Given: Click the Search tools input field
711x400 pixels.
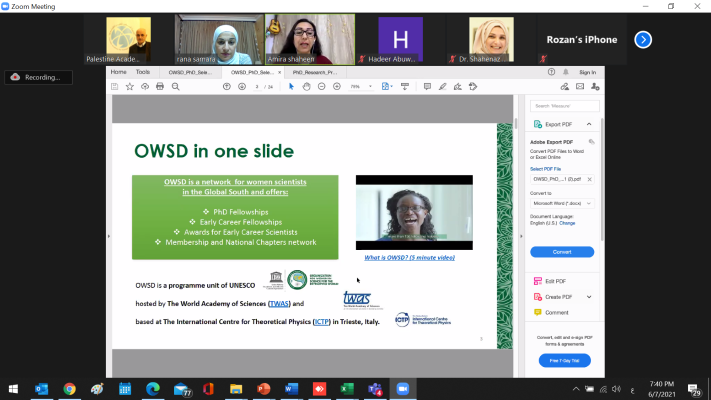Looking at the screenshot, I should [563, 105].
